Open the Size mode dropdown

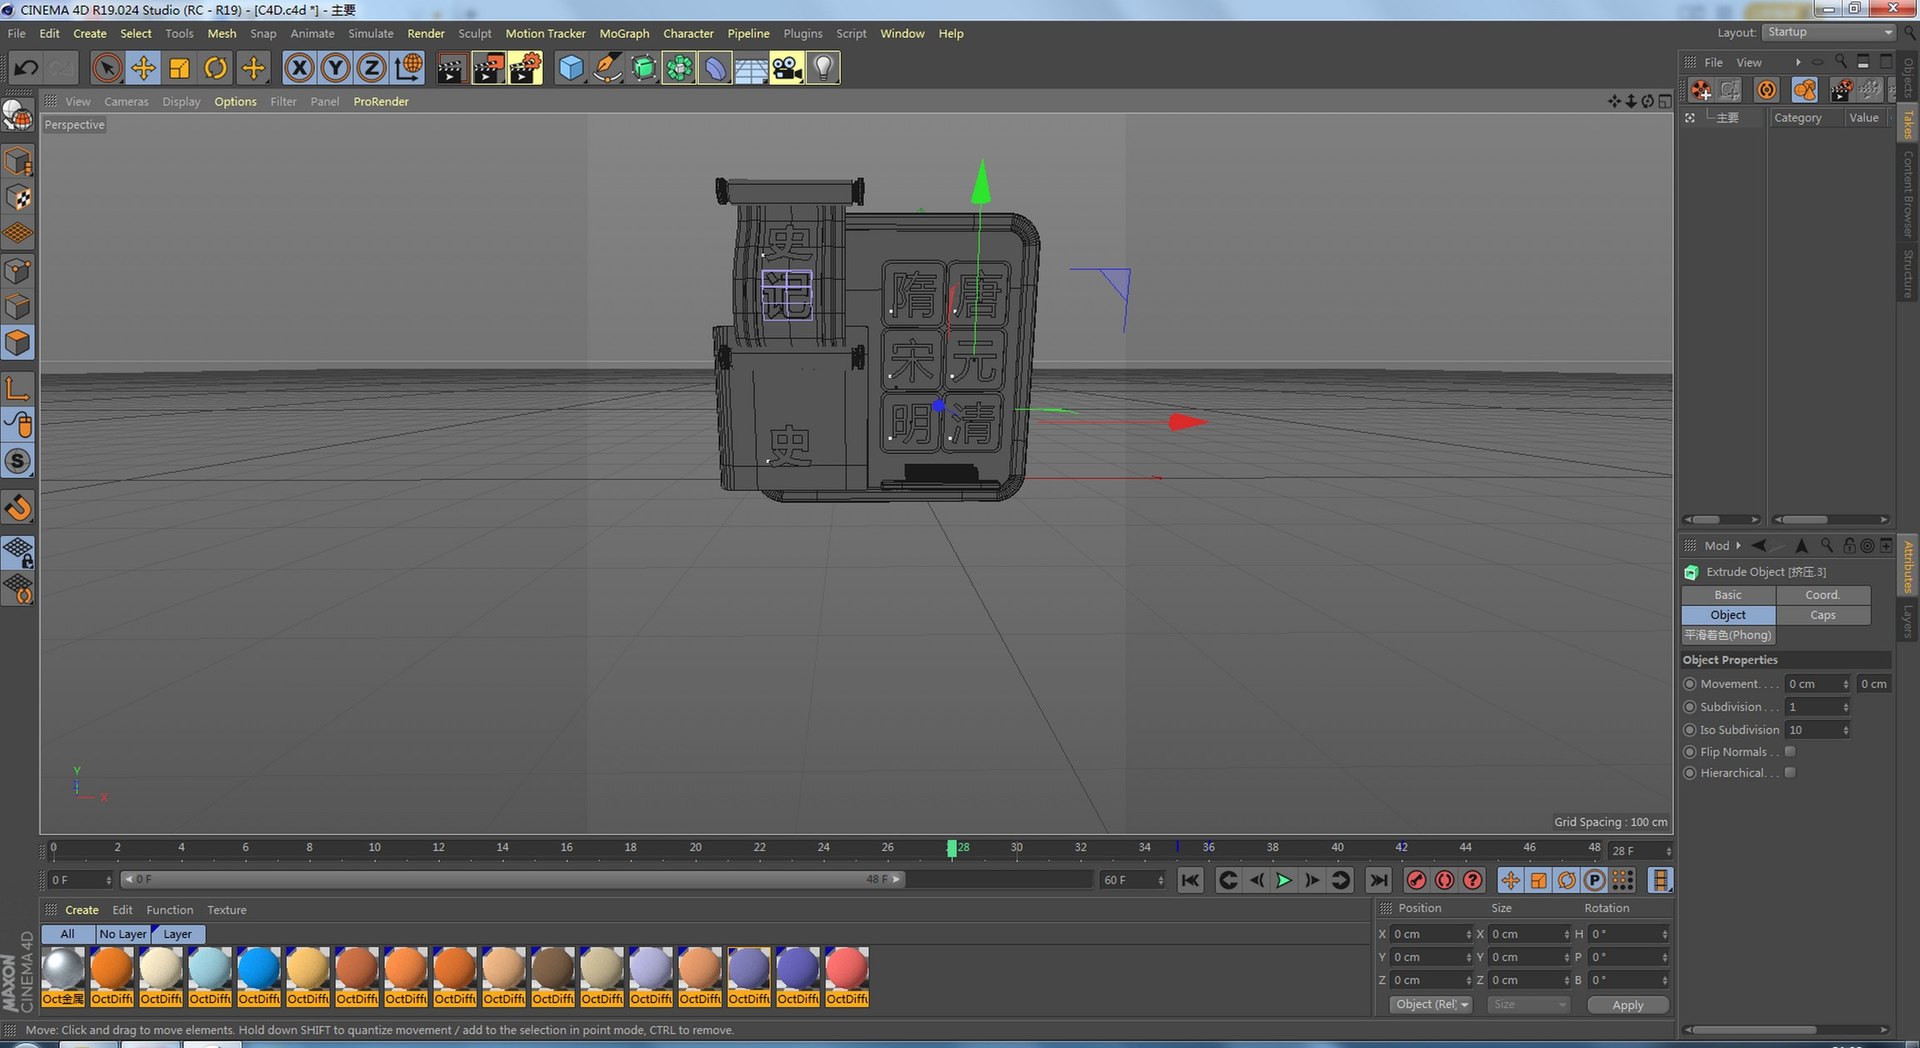pyautogui.click(x=1528, y=1005)
